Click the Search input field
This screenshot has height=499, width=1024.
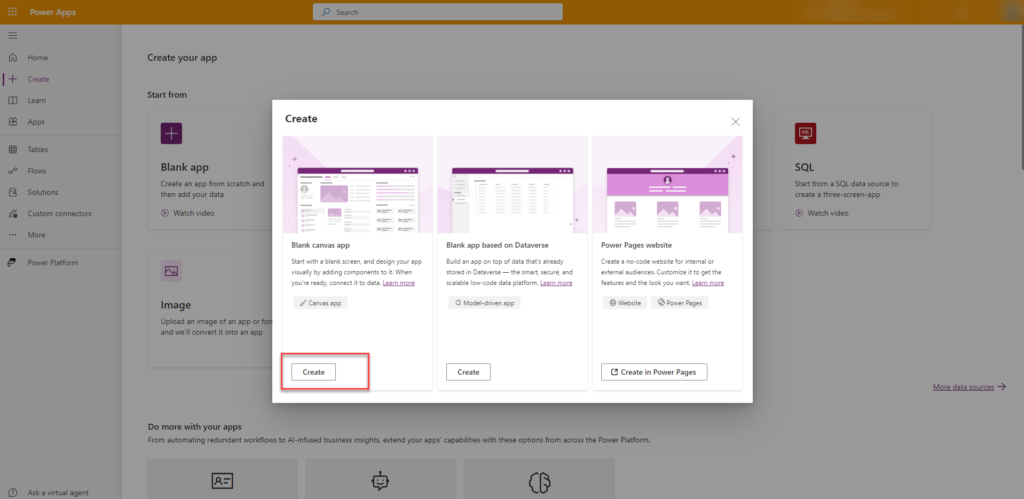tap(437, 12)
